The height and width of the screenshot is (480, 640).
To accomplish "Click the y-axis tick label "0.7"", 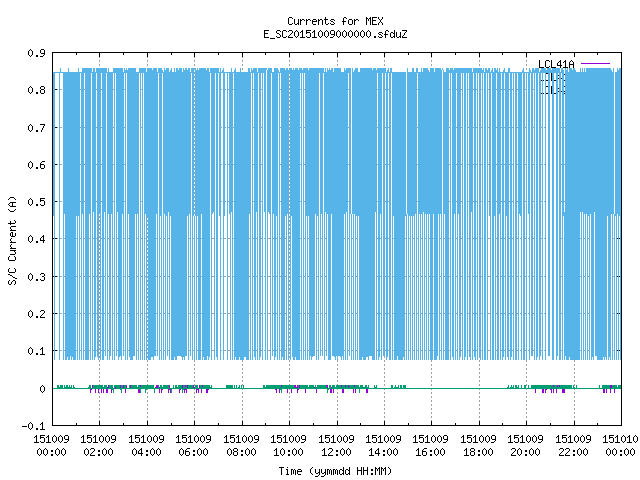I will click(x=36, y=128).
